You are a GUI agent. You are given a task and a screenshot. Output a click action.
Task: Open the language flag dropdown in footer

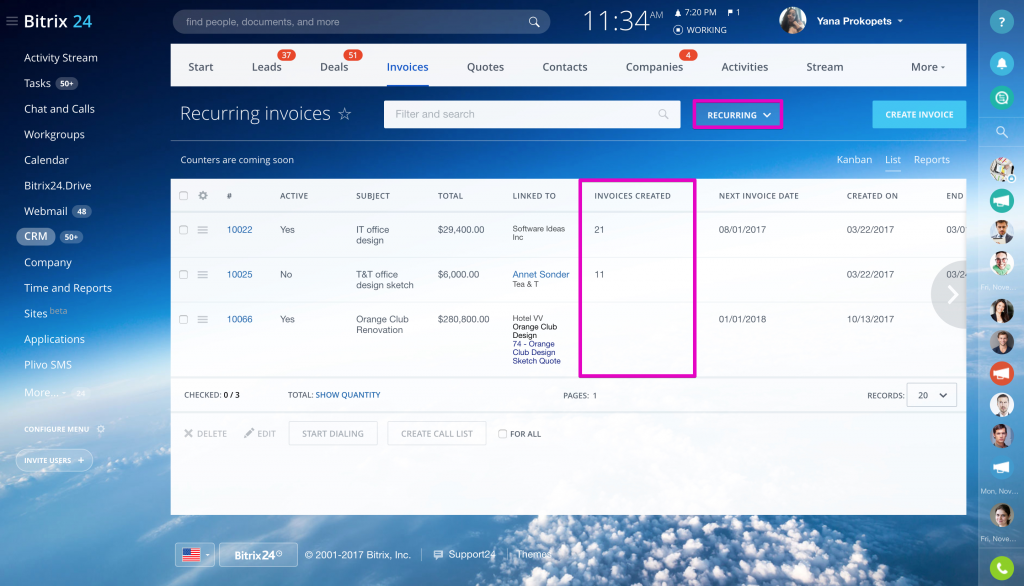click(195, 555)
